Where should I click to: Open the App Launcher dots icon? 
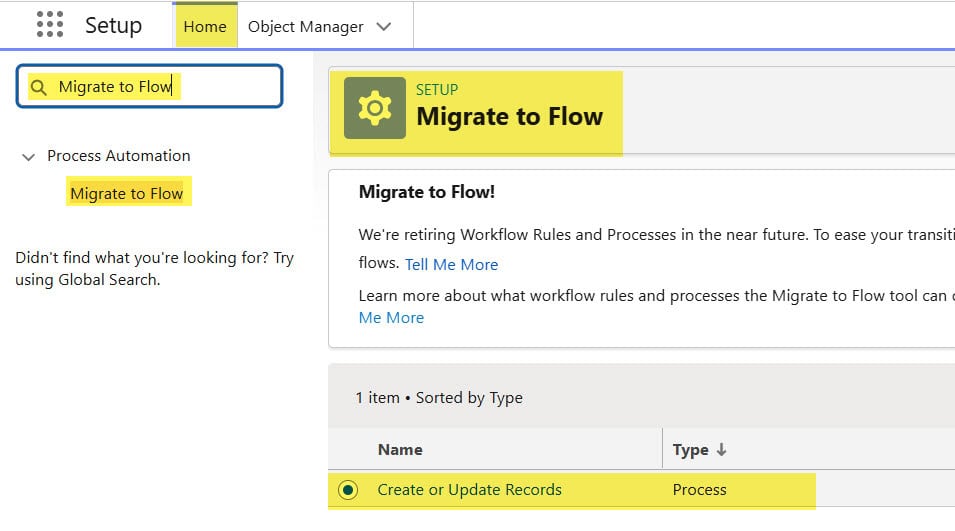click(50, 25)
